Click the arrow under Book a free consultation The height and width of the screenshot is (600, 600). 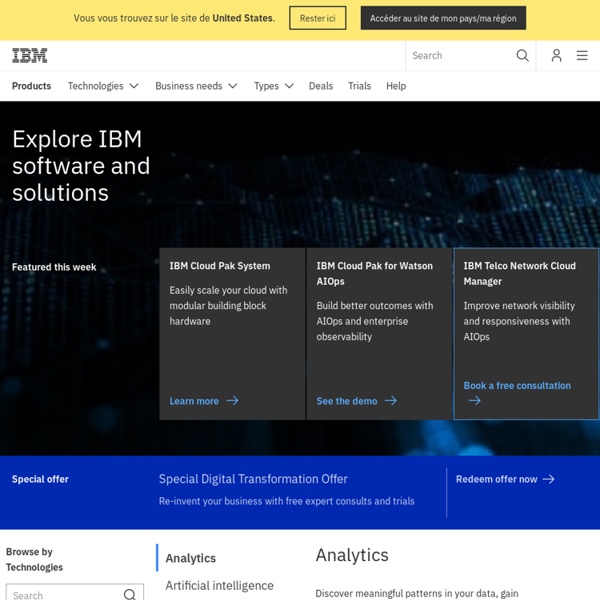click(474, 401)
